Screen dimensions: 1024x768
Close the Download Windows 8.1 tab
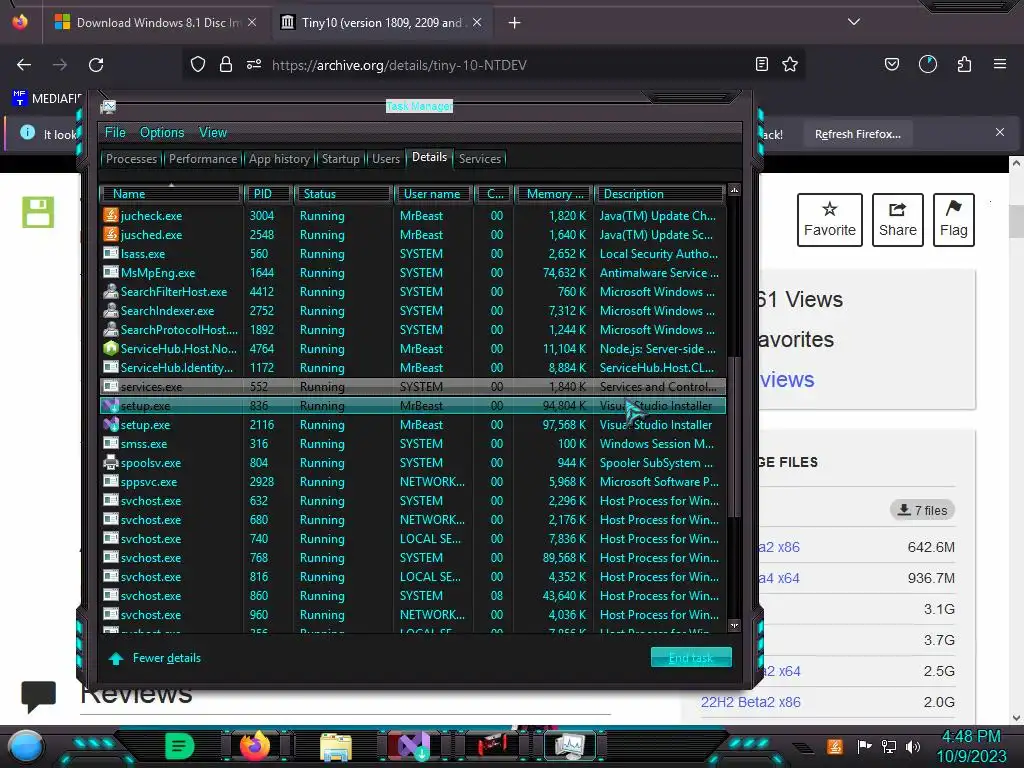point(252,22)
